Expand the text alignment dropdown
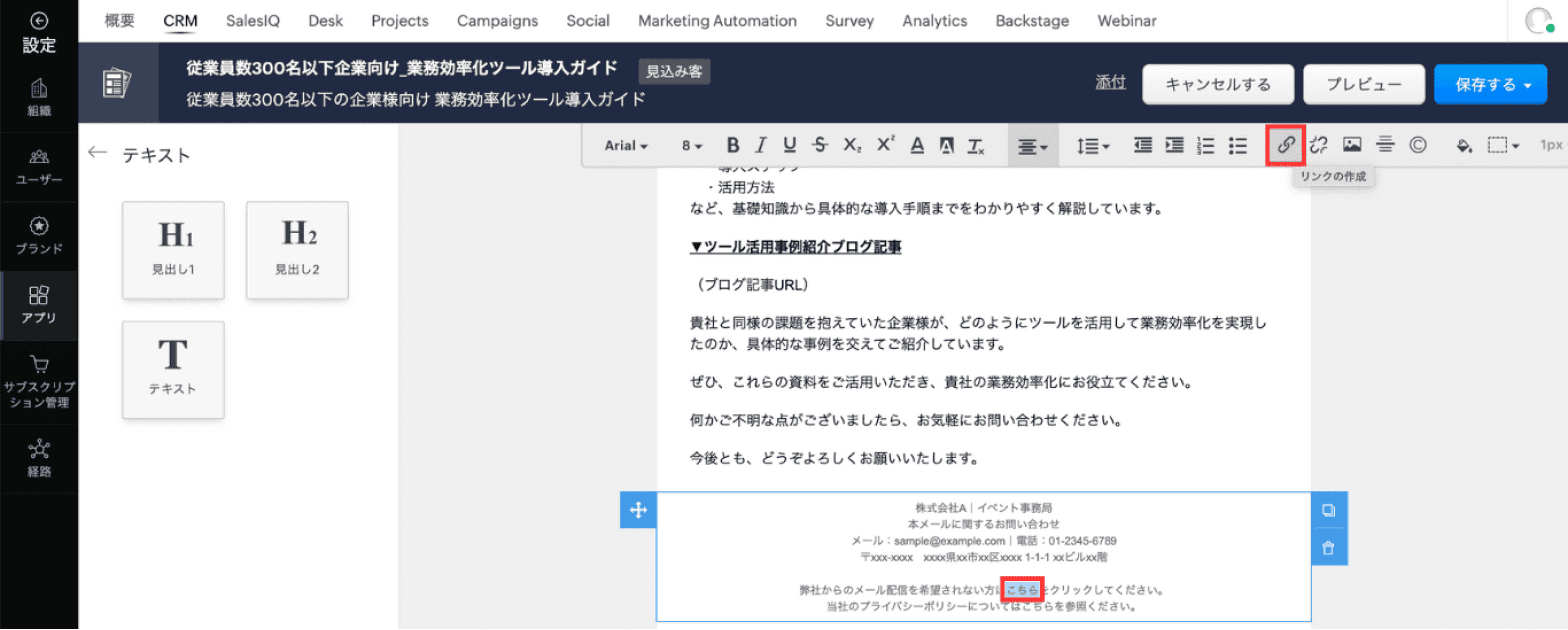 coord(1033,146)
